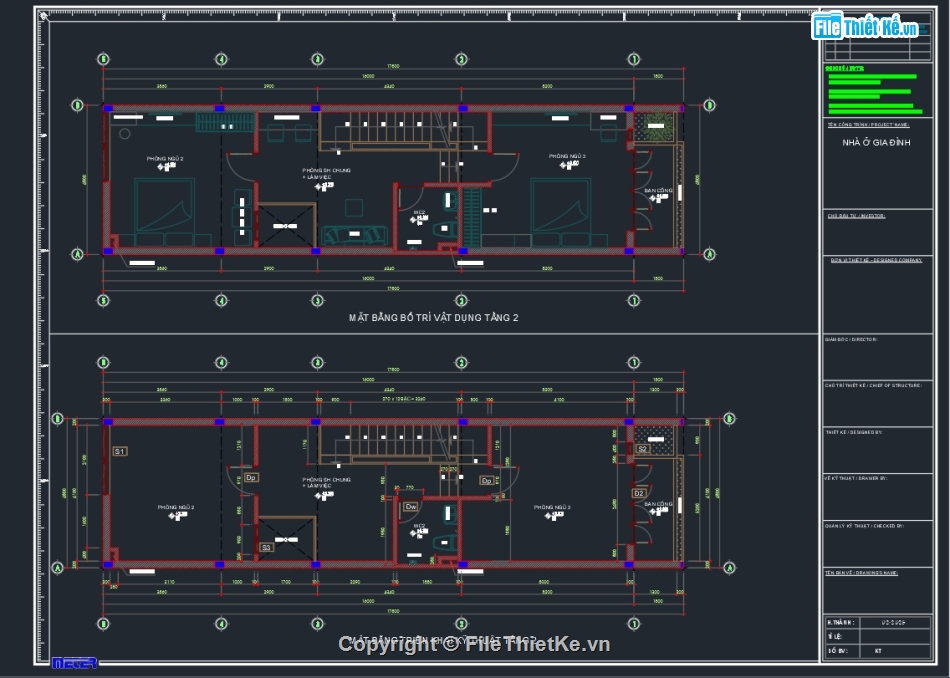Select the title MẶT BẰNG BỐ TRÍ VẬT DỤNG TẦNG 2
950x678 pixels.
(x=433, y=317)
